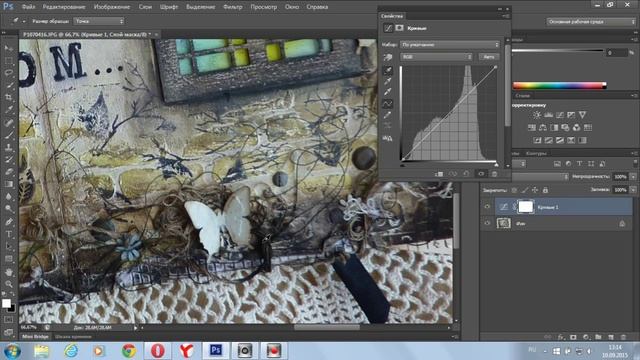Image resolution: width=640 pixels, height=360 pixels.
Task: Toggle visibility of Curves 1 layer
Action: 487,207
